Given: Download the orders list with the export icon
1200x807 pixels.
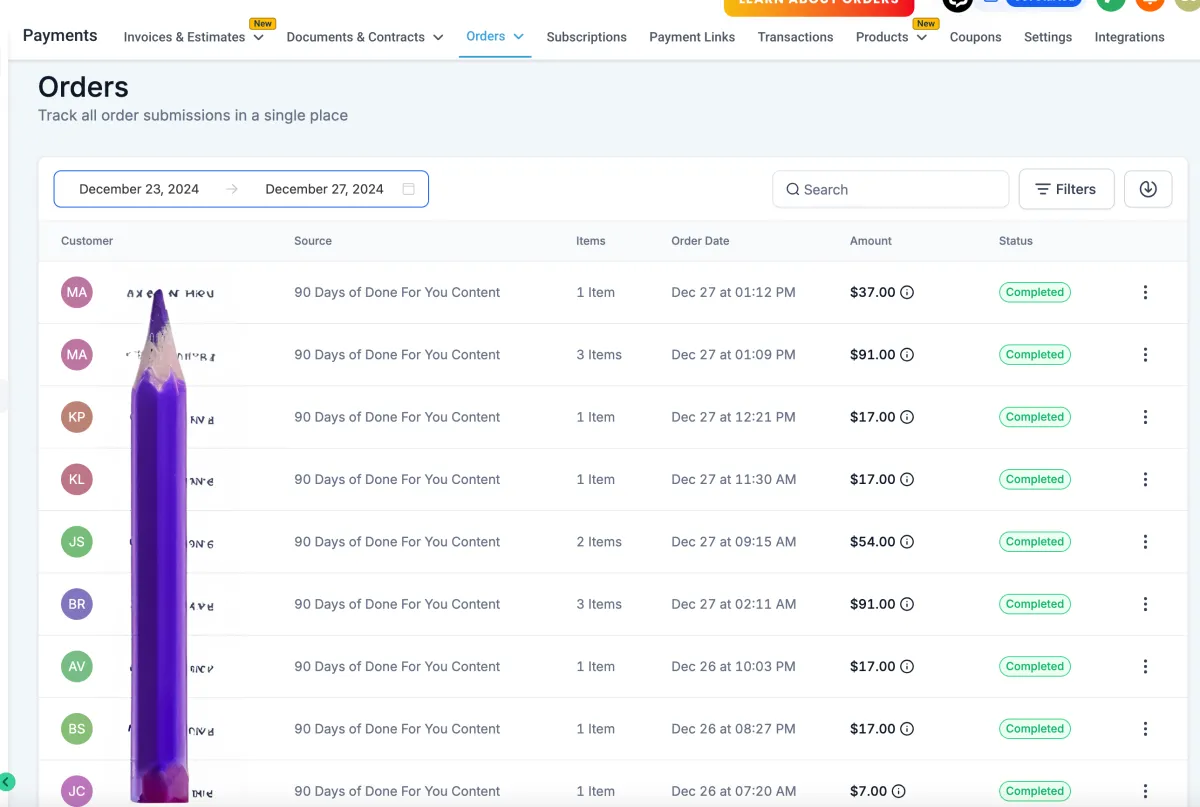Looking at the screenshot, I should click(x=1148, y=189).
